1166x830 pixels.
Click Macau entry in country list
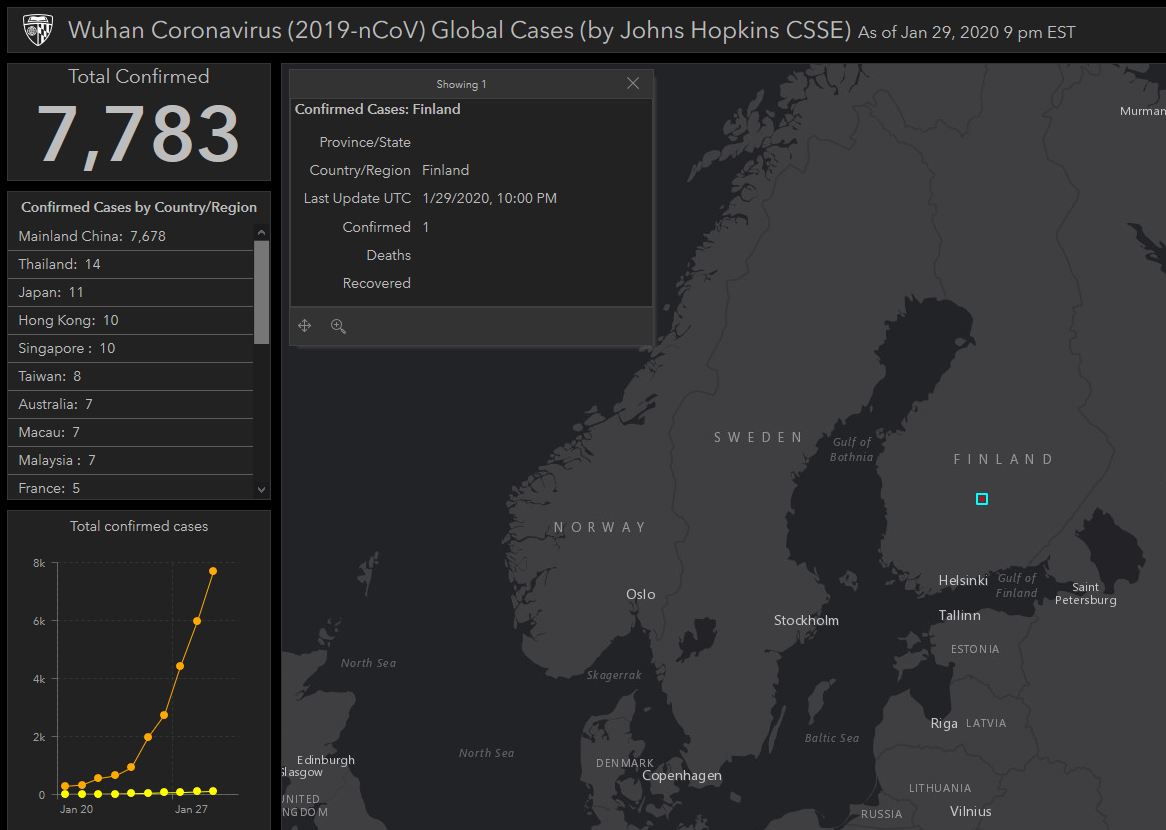click(x=49, y=433)
